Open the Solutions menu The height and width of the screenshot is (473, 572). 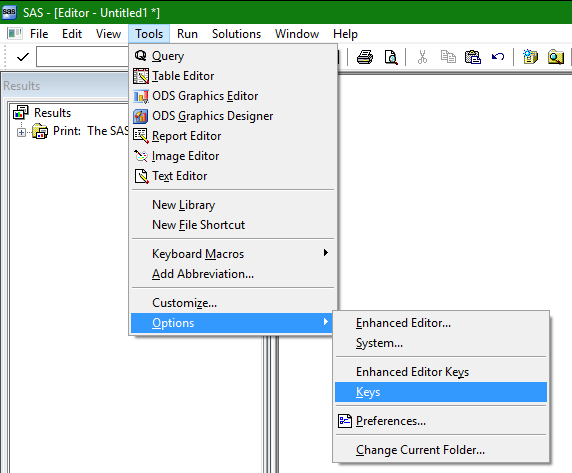pos(236,34)
